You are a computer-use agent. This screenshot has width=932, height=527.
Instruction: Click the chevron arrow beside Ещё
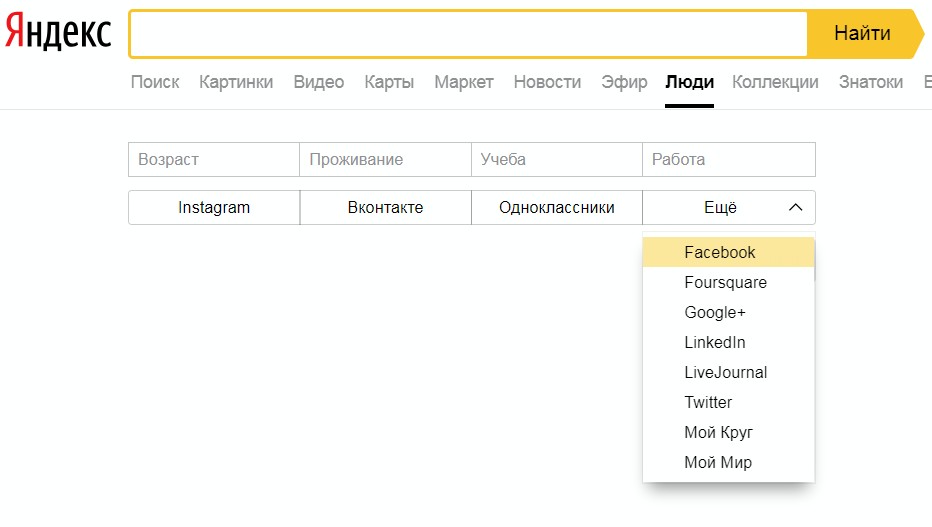pos(795,207)
